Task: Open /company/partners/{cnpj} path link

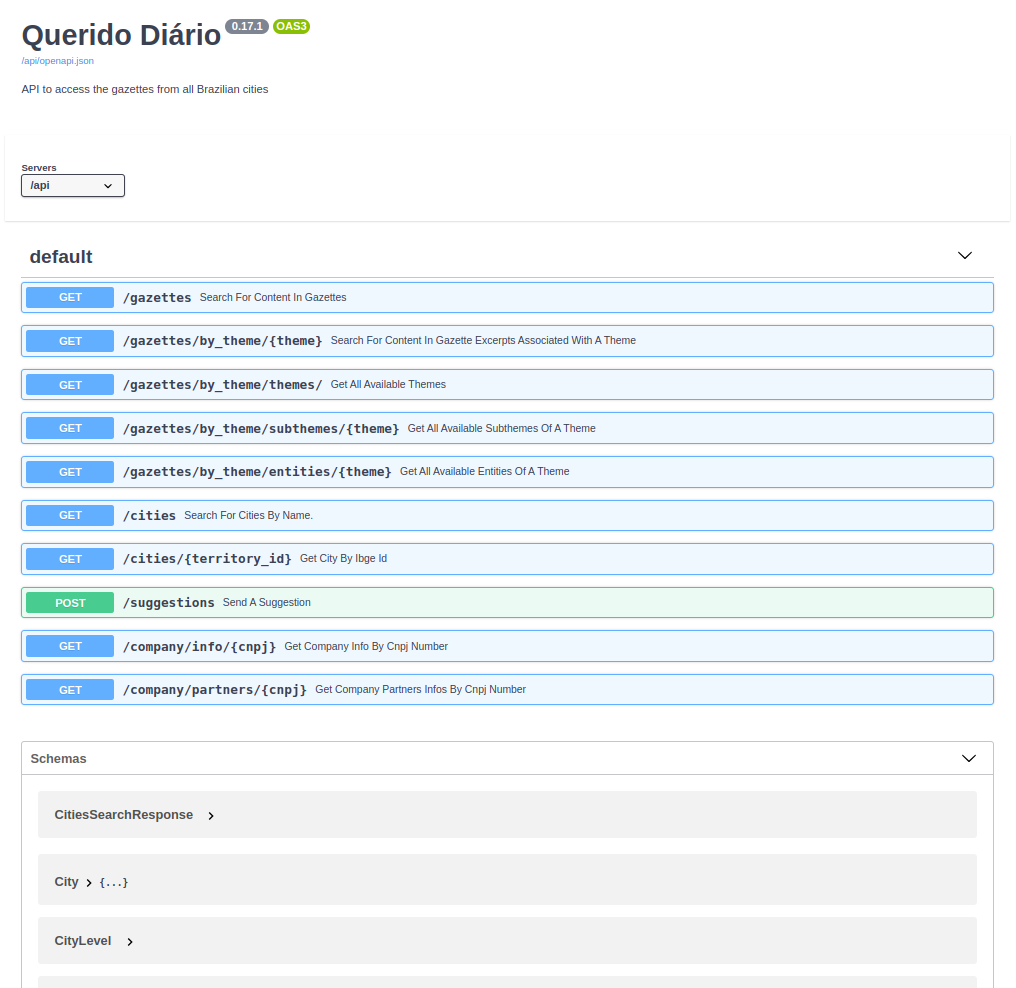Action: (x=214, y=690)
